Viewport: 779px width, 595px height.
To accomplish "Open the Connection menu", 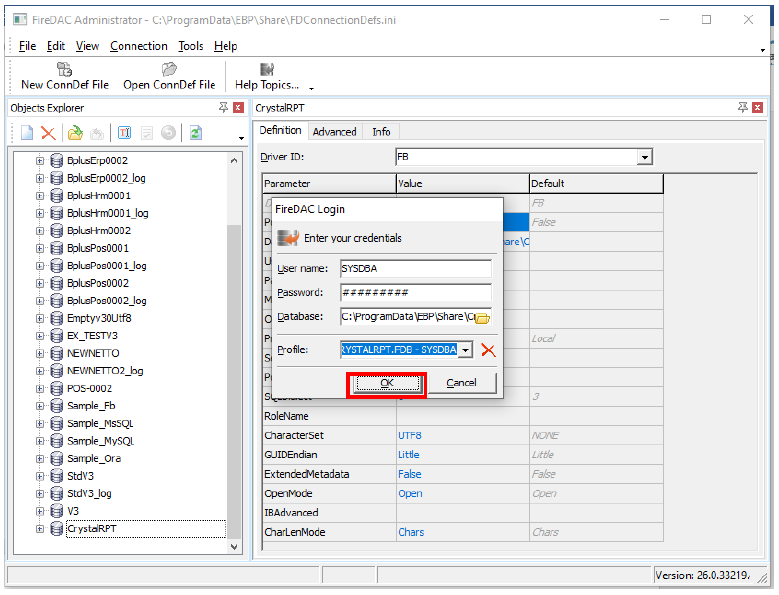I will click(x=138, y=46).
